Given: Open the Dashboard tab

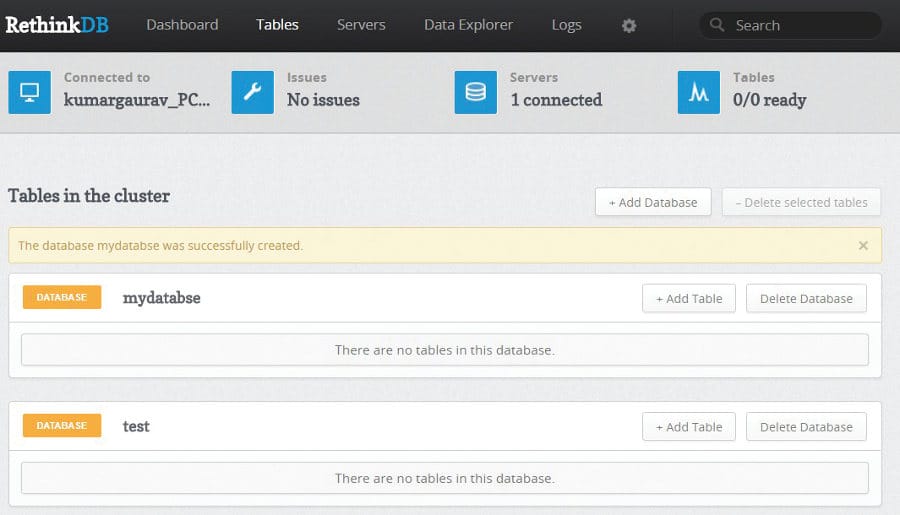Looking at the screenshot, I should pos(182,25).
